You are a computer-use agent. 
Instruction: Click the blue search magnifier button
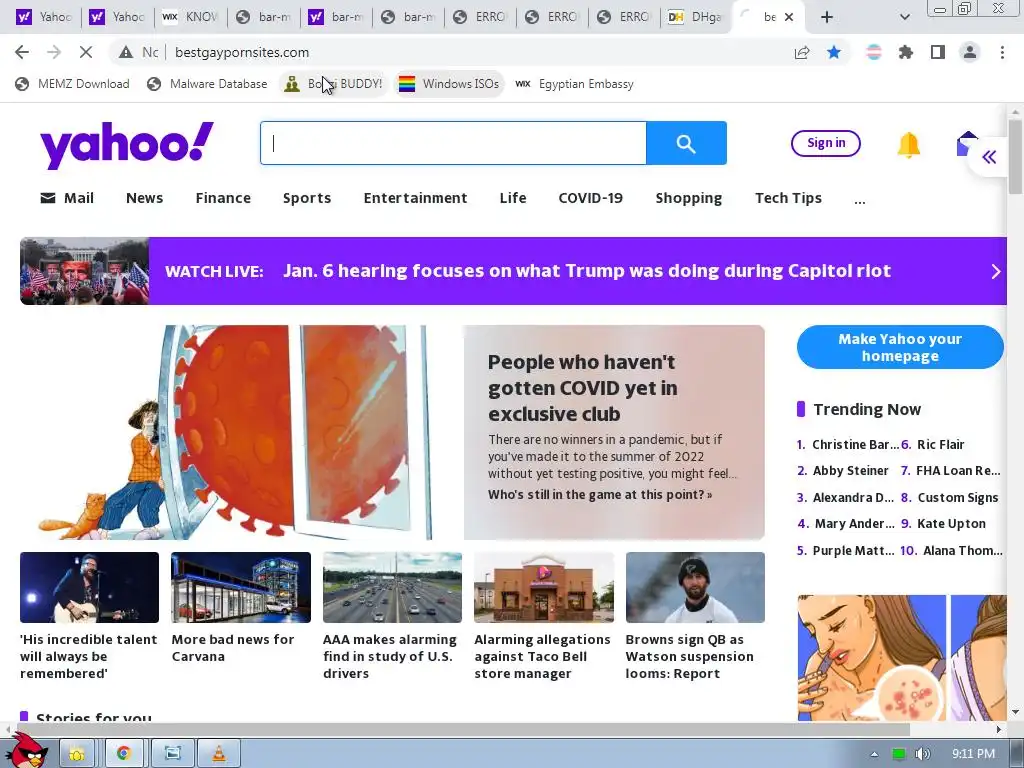pyautogui.click(x=686, y=143)
